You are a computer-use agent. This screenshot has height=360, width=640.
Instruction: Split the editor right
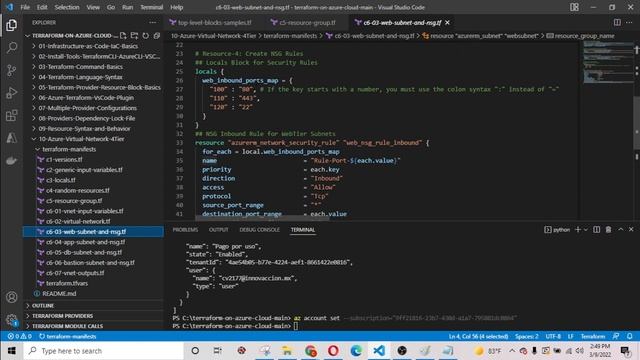coord(617,22)
